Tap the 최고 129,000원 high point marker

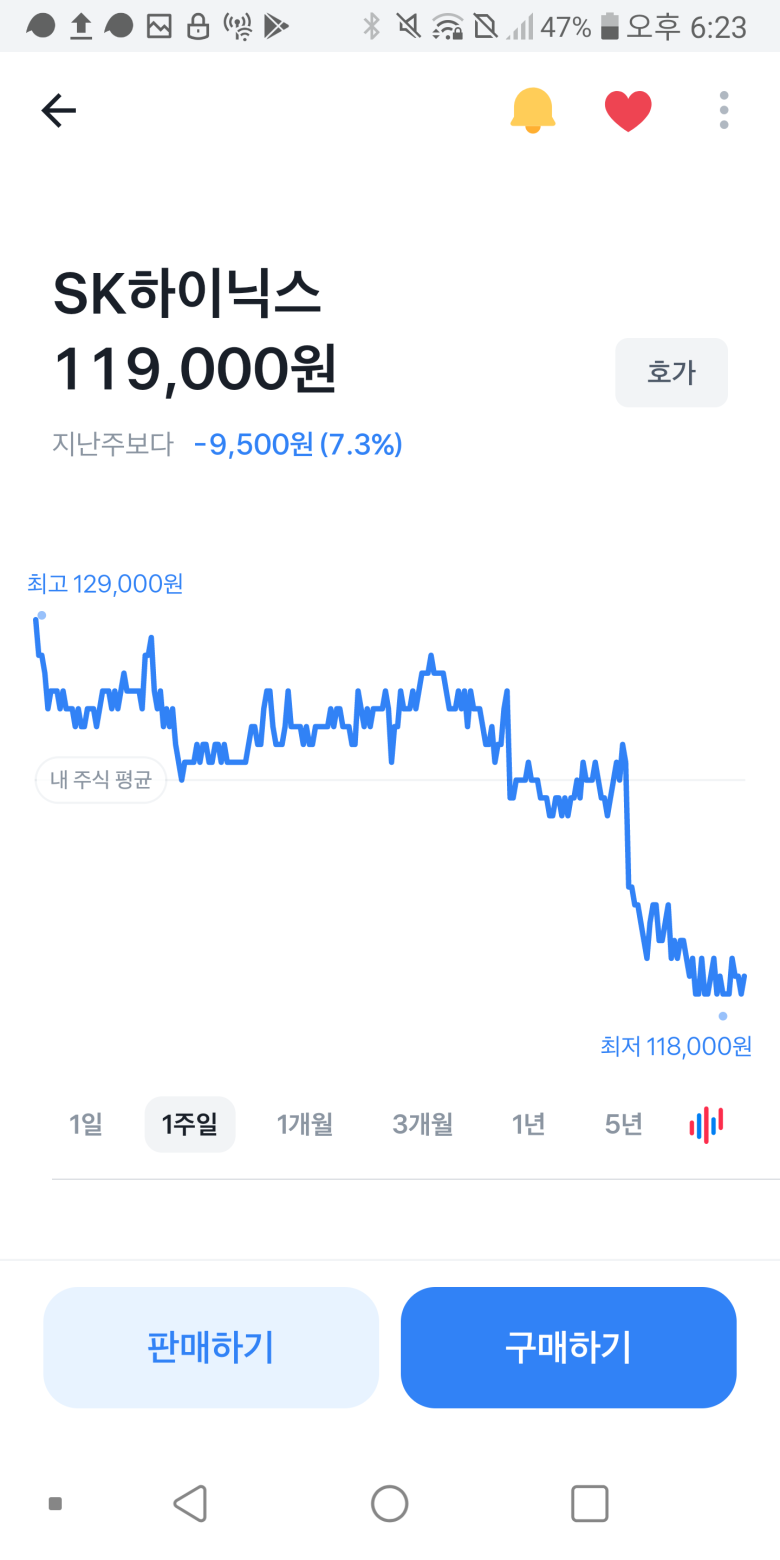point(105,584)
